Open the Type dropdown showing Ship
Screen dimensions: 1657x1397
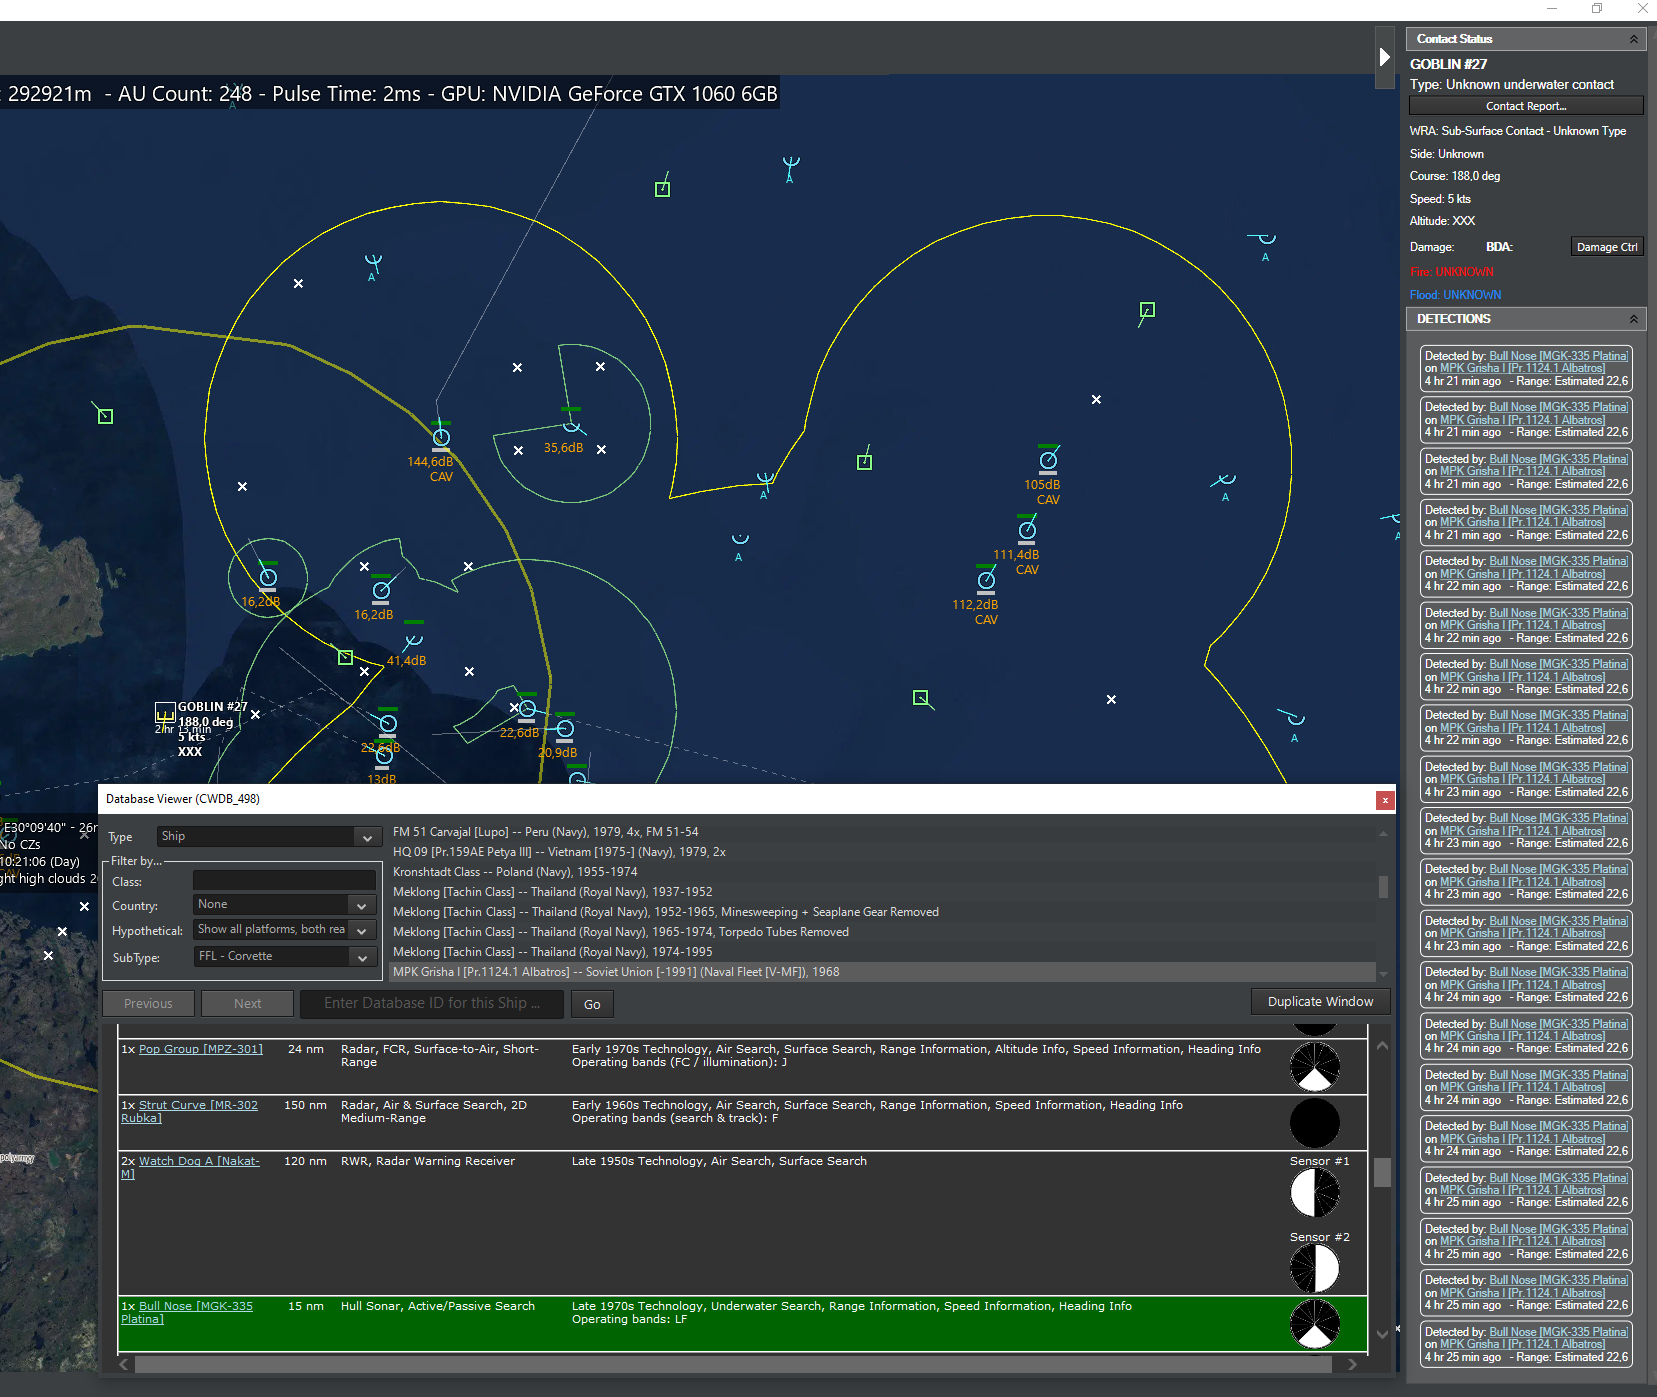click(267, 837)
